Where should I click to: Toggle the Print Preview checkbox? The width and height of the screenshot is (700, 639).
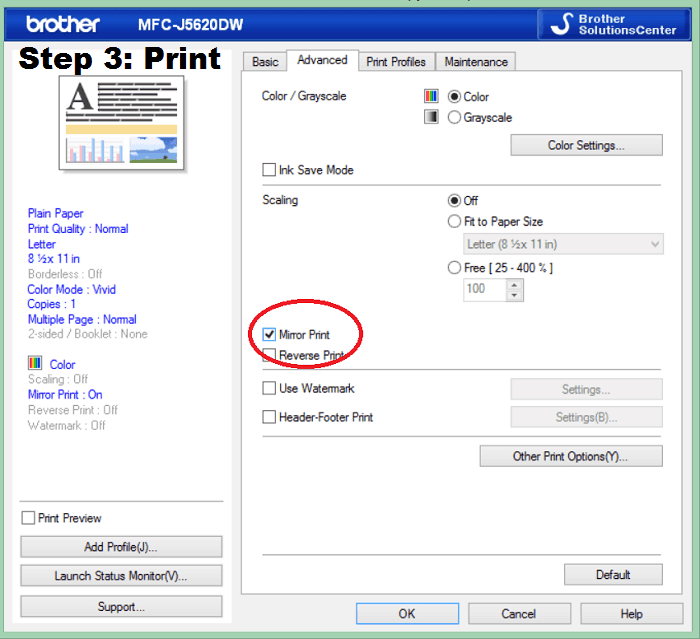coord(28,518)
